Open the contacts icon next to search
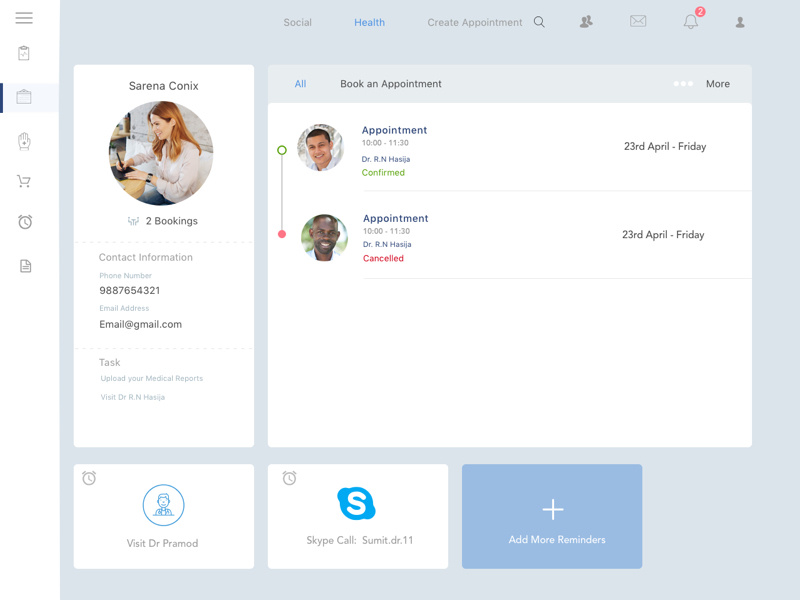800x600 pixels. coord(587,22)
